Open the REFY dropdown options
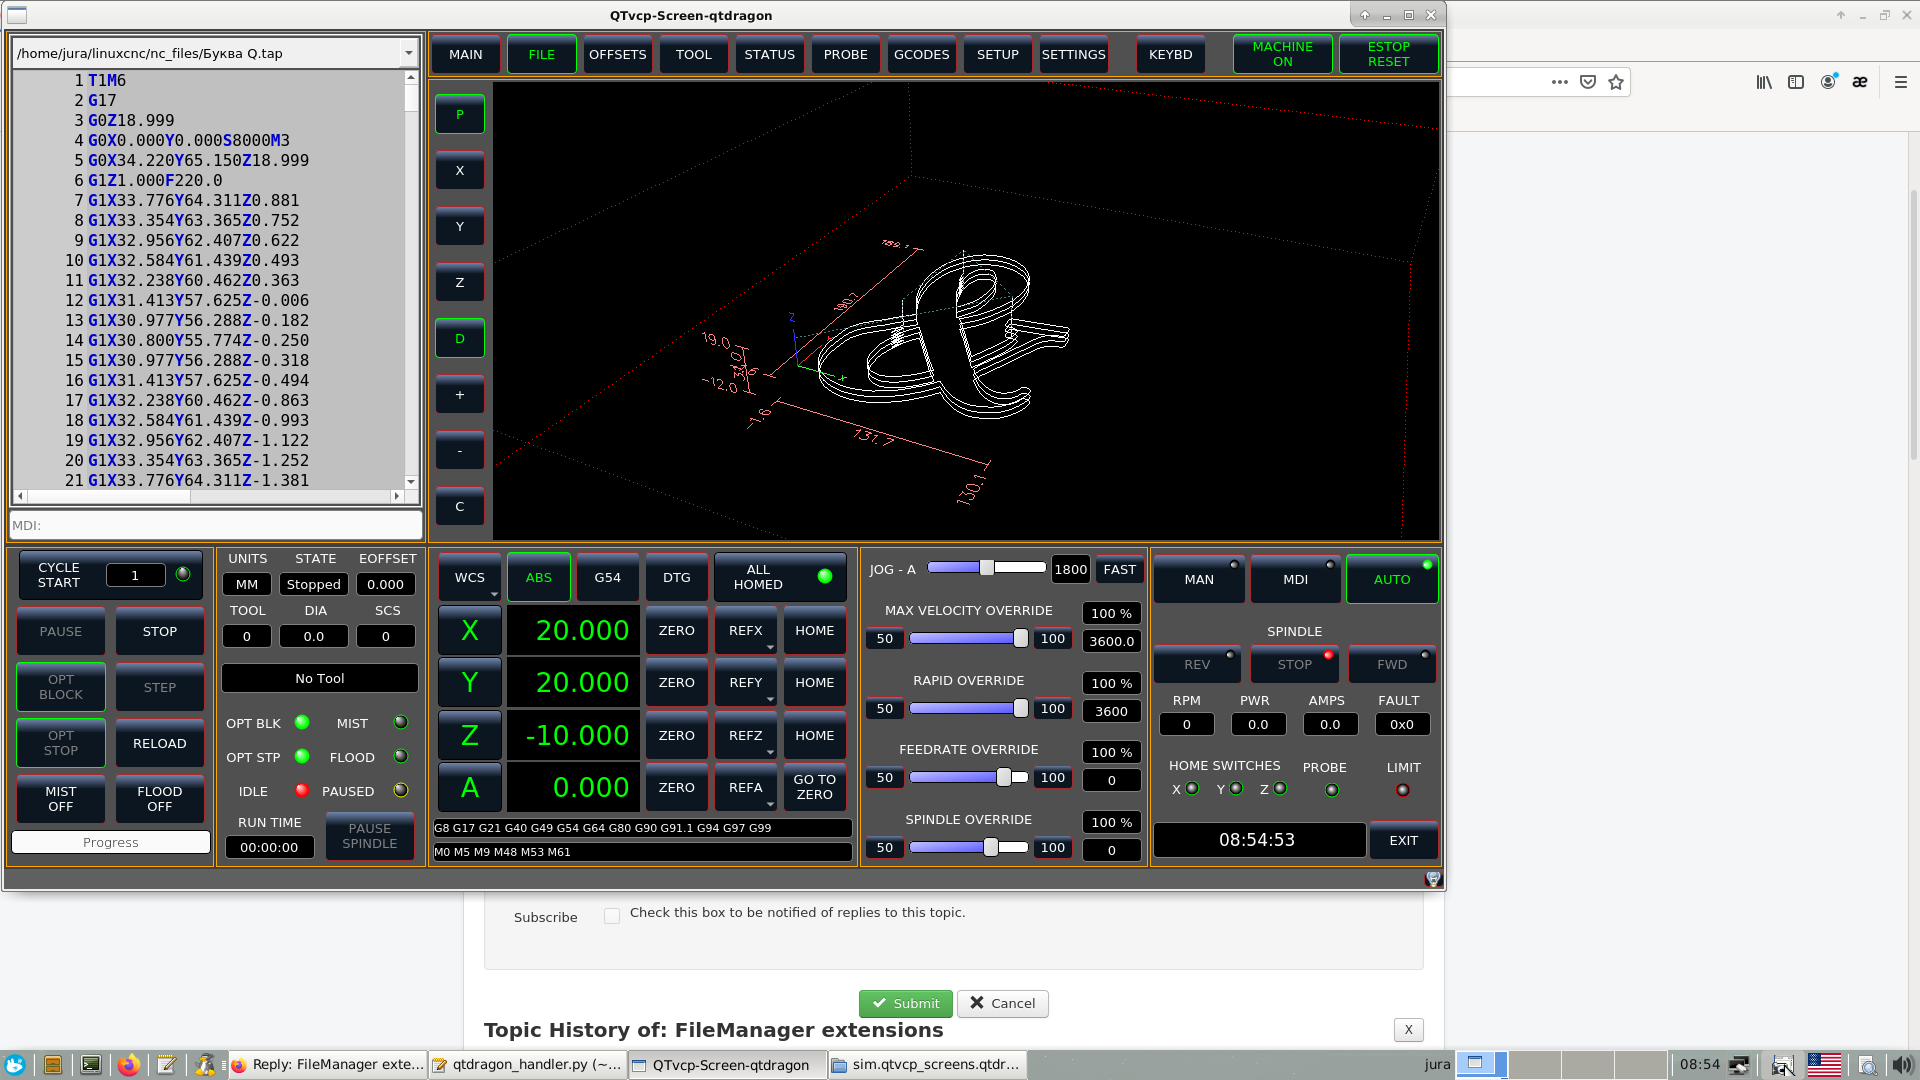The height and width of the screenshot is (1080, 1920). [770, 700]
